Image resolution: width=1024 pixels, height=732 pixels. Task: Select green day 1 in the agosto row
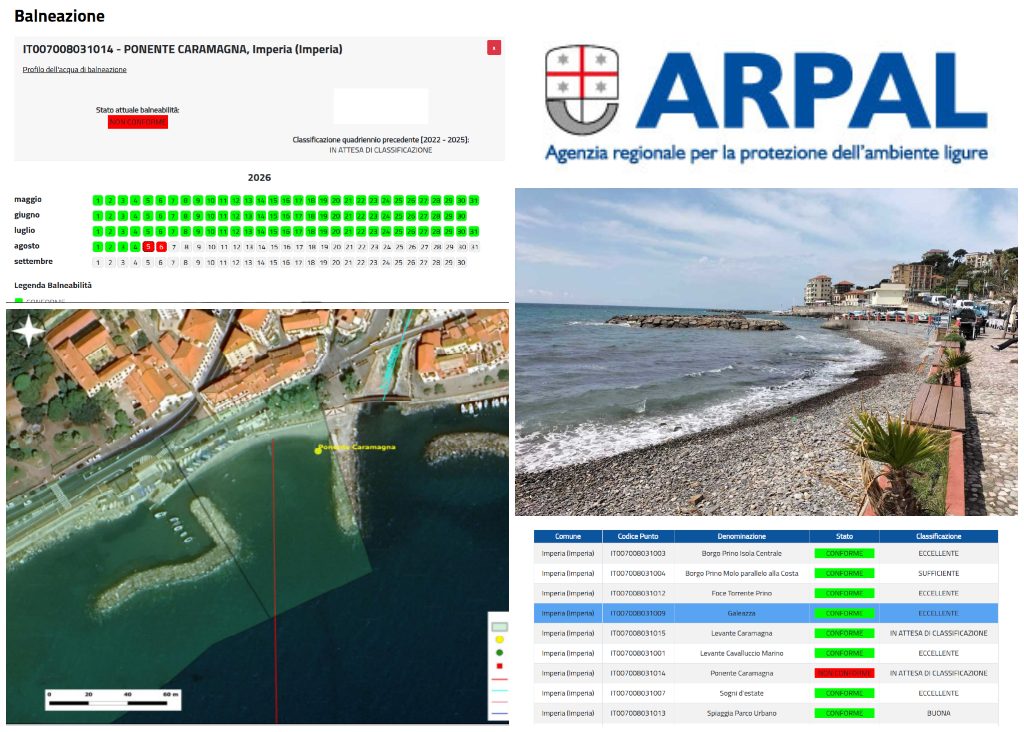click(98, 247)
